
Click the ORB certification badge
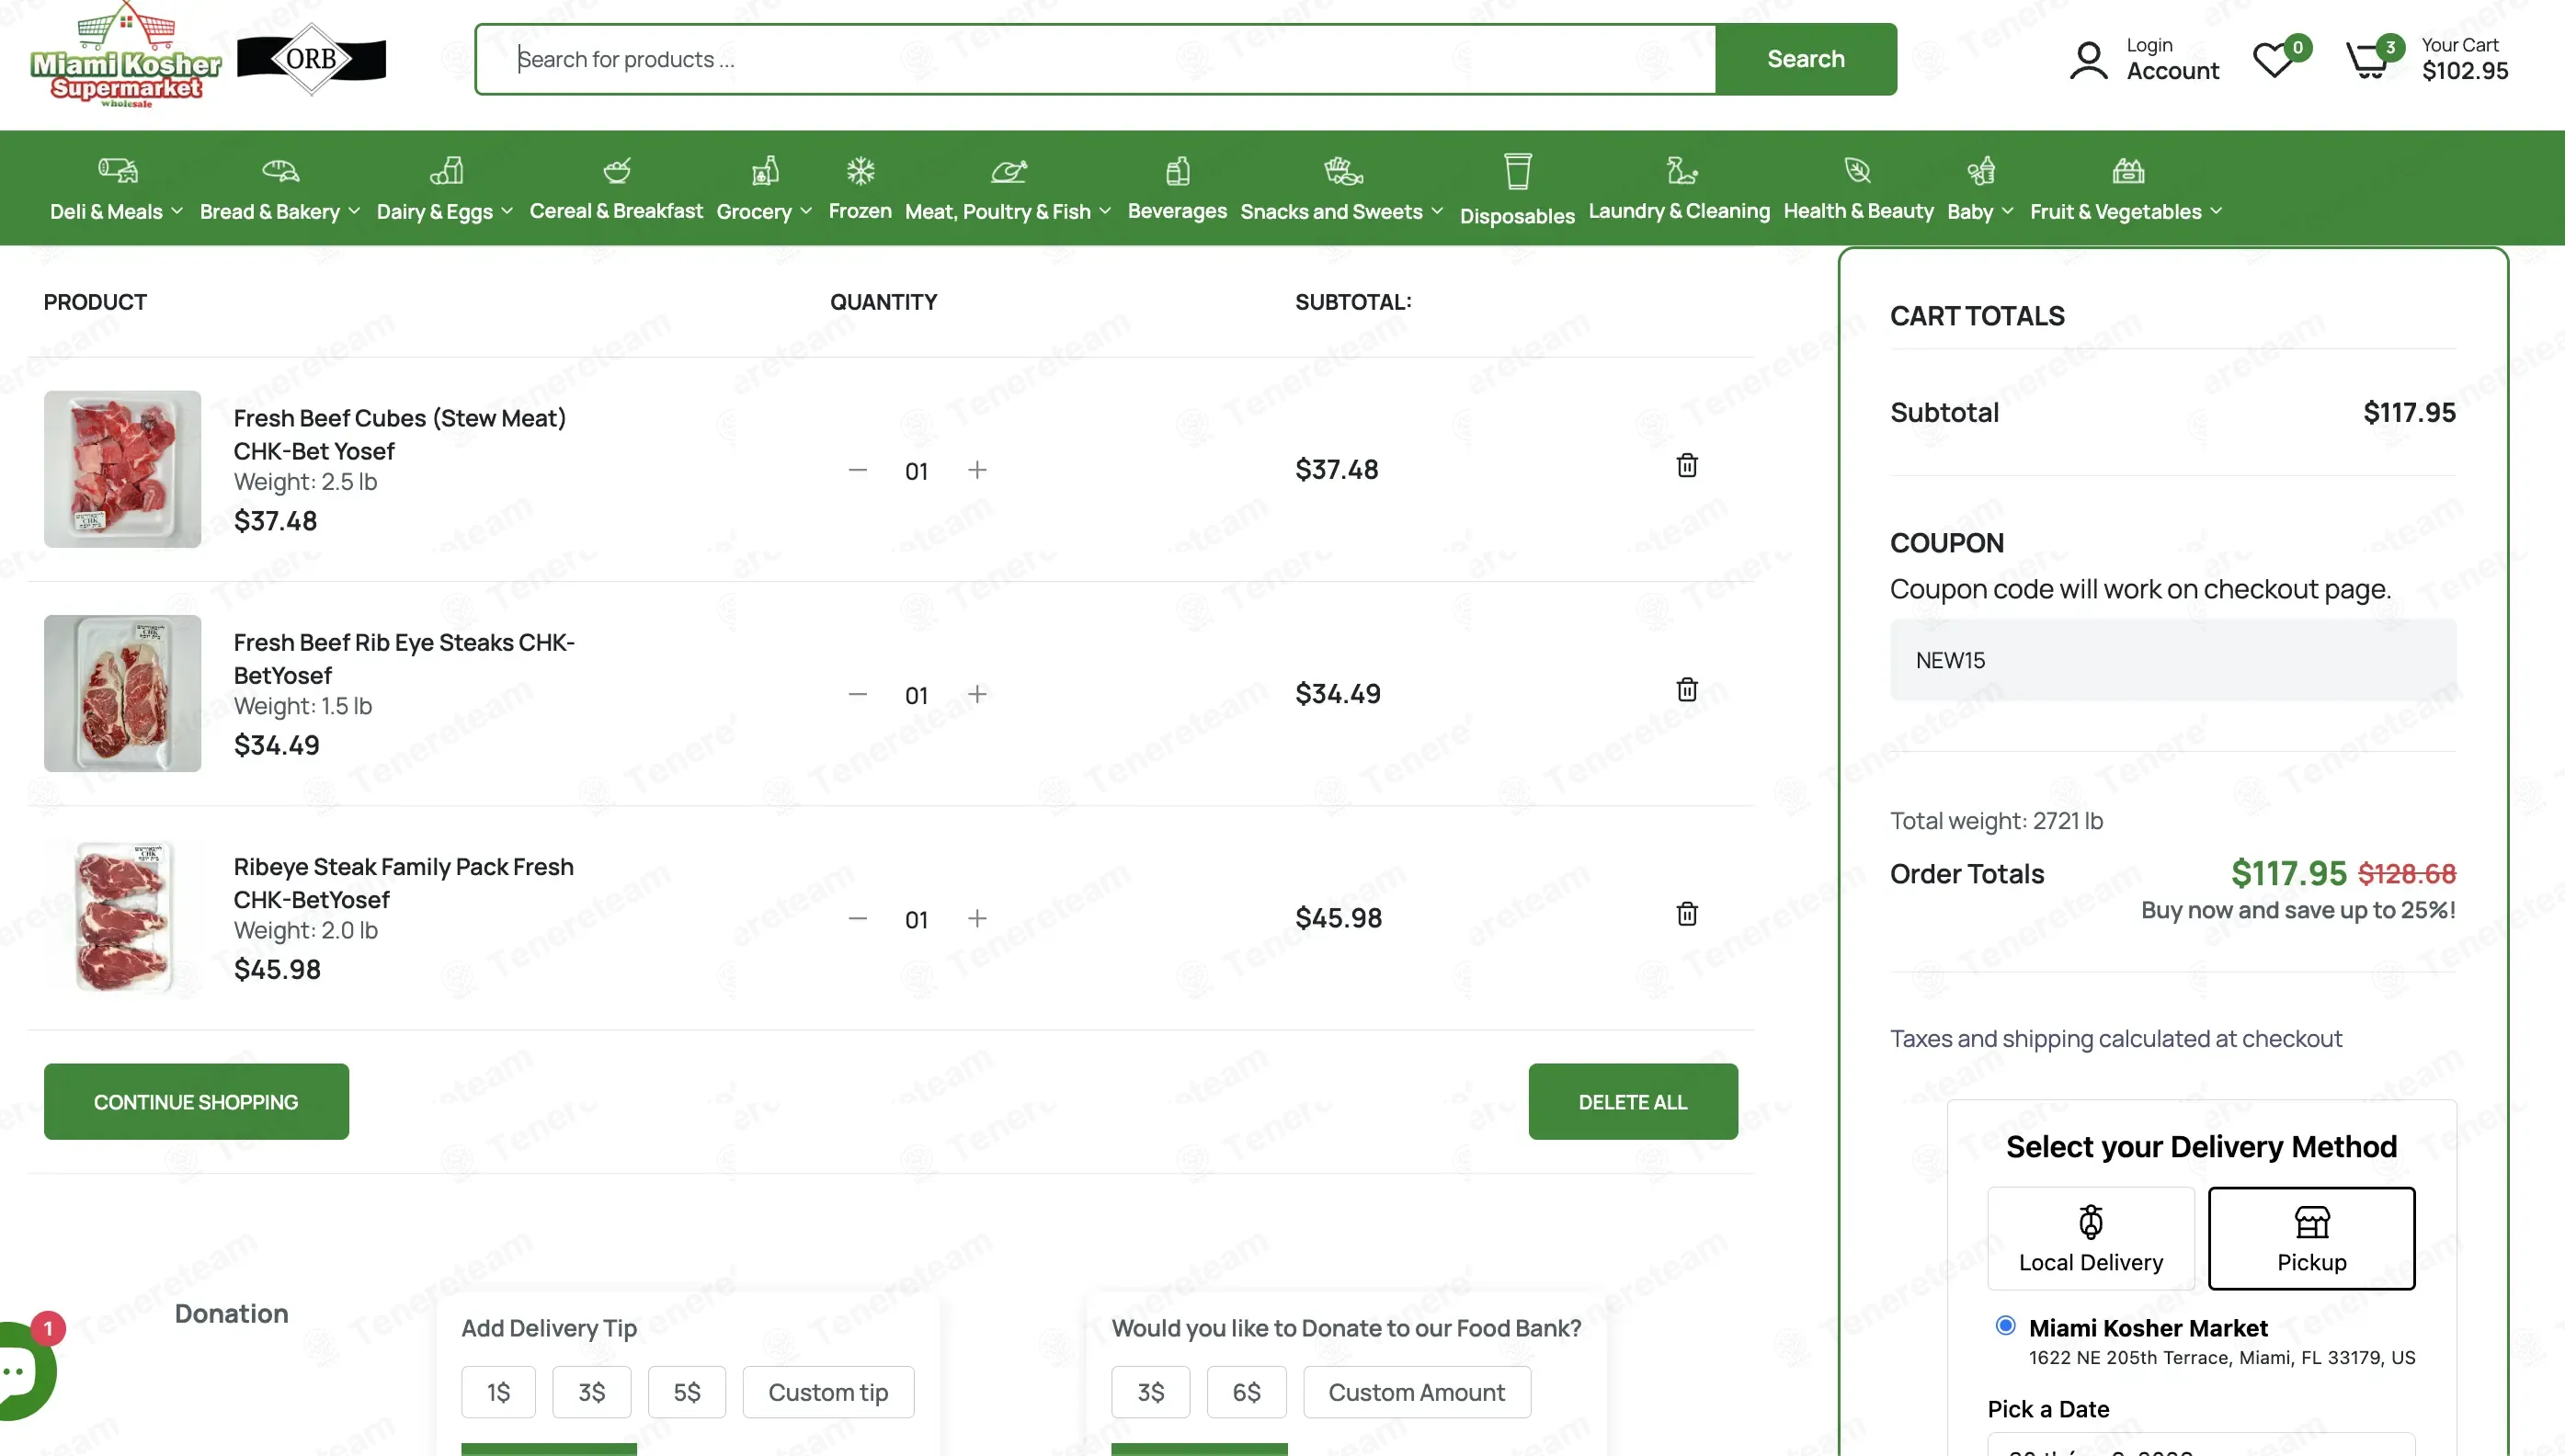pos(312,59)
